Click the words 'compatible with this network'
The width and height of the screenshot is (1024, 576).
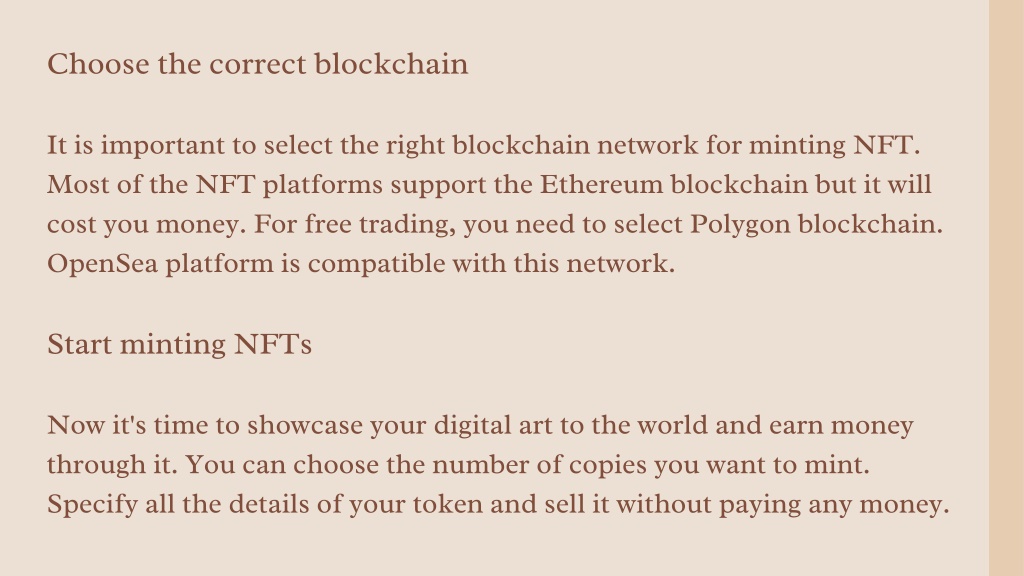490,264
